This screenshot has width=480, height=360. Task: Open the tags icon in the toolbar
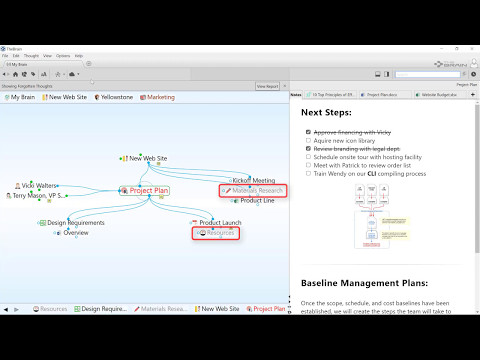[33, 74]
